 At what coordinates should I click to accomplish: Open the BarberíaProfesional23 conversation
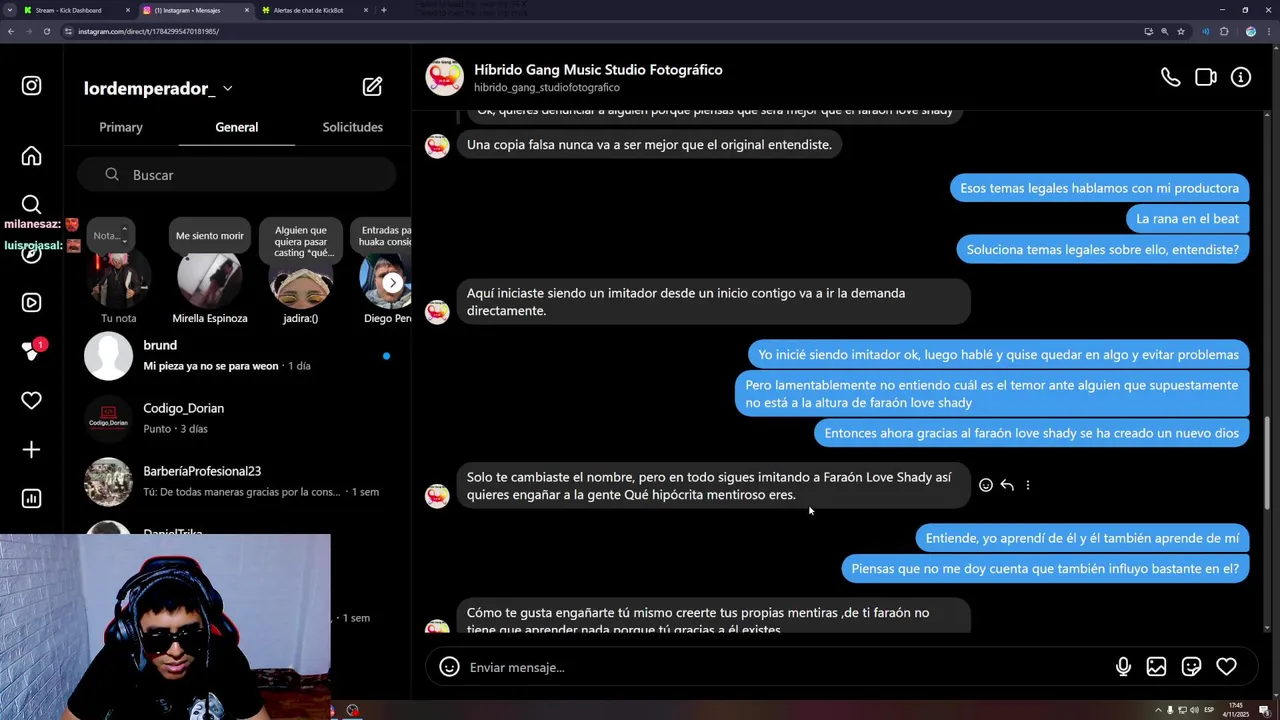click(x=237, y=481)
